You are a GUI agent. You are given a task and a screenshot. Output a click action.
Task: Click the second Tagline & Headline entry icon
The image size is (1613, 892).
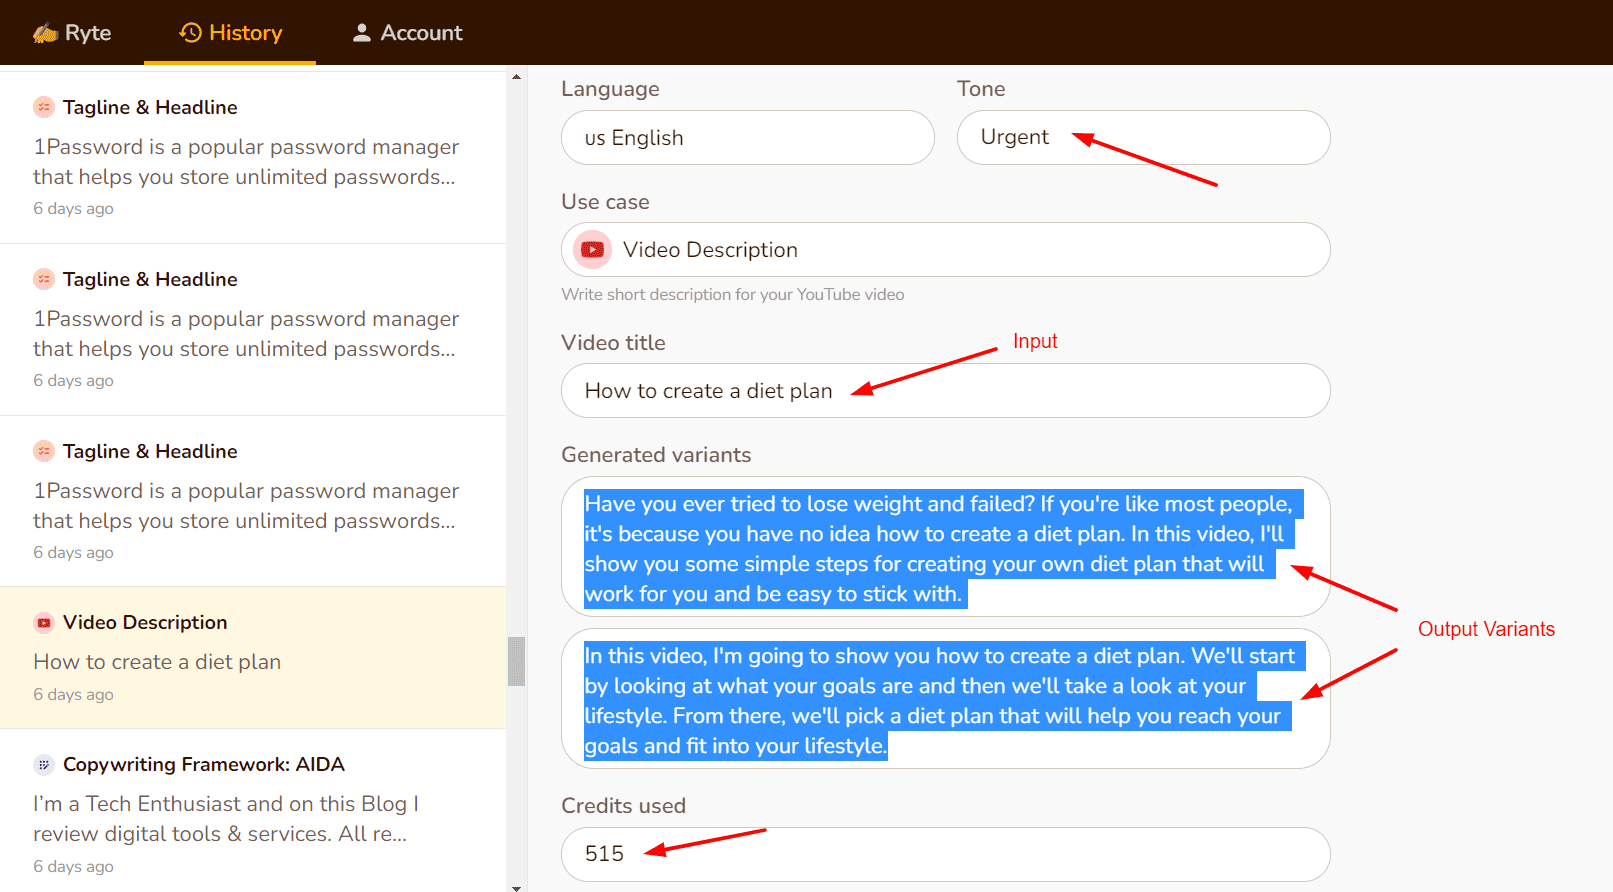click(x=44, y=279)
